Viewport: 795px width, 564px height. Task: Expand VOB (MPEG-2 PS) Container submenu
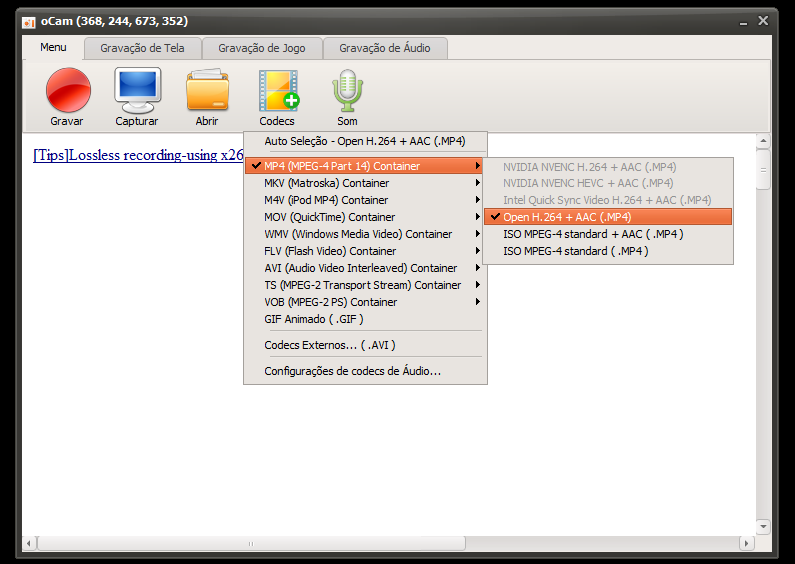[x=365, y=302]
